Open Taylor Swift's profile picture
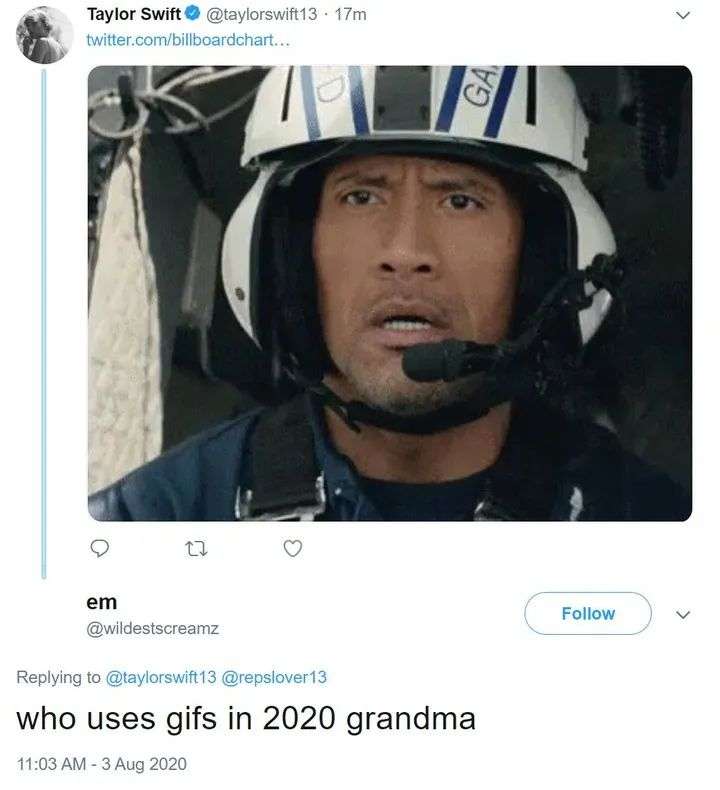Image resolution: width=720 pixels, height=790 pixels. click(x=44, y=35)
